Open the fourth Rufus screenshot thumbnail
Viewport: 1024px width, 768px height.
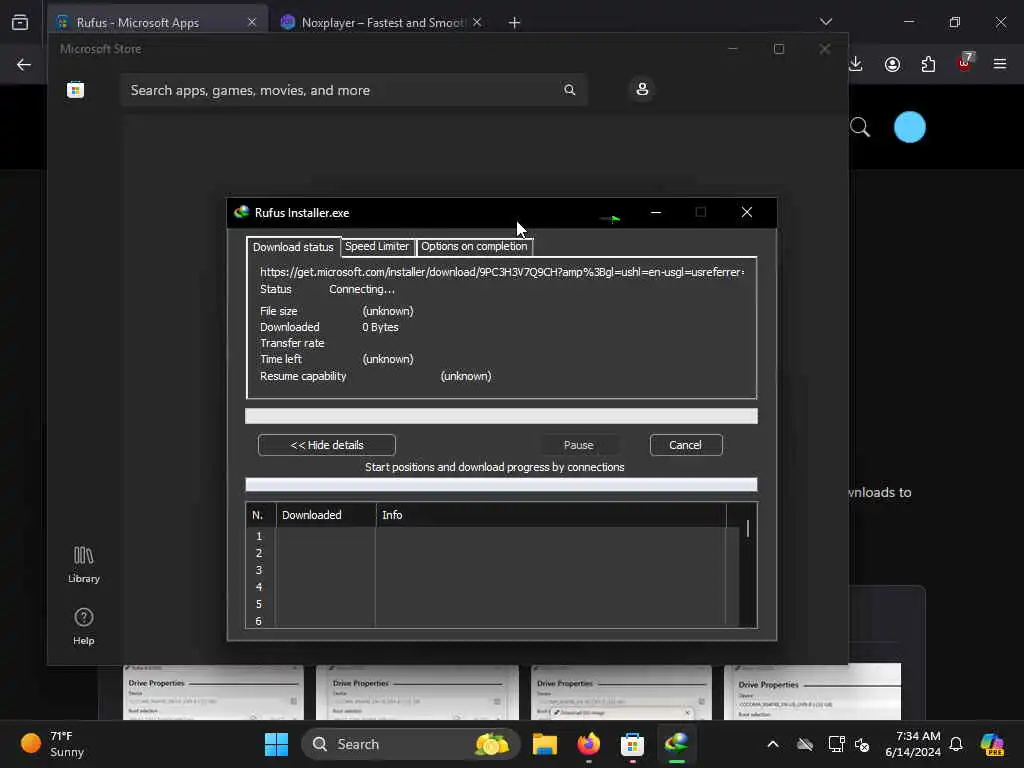click(x=812, y=692)
